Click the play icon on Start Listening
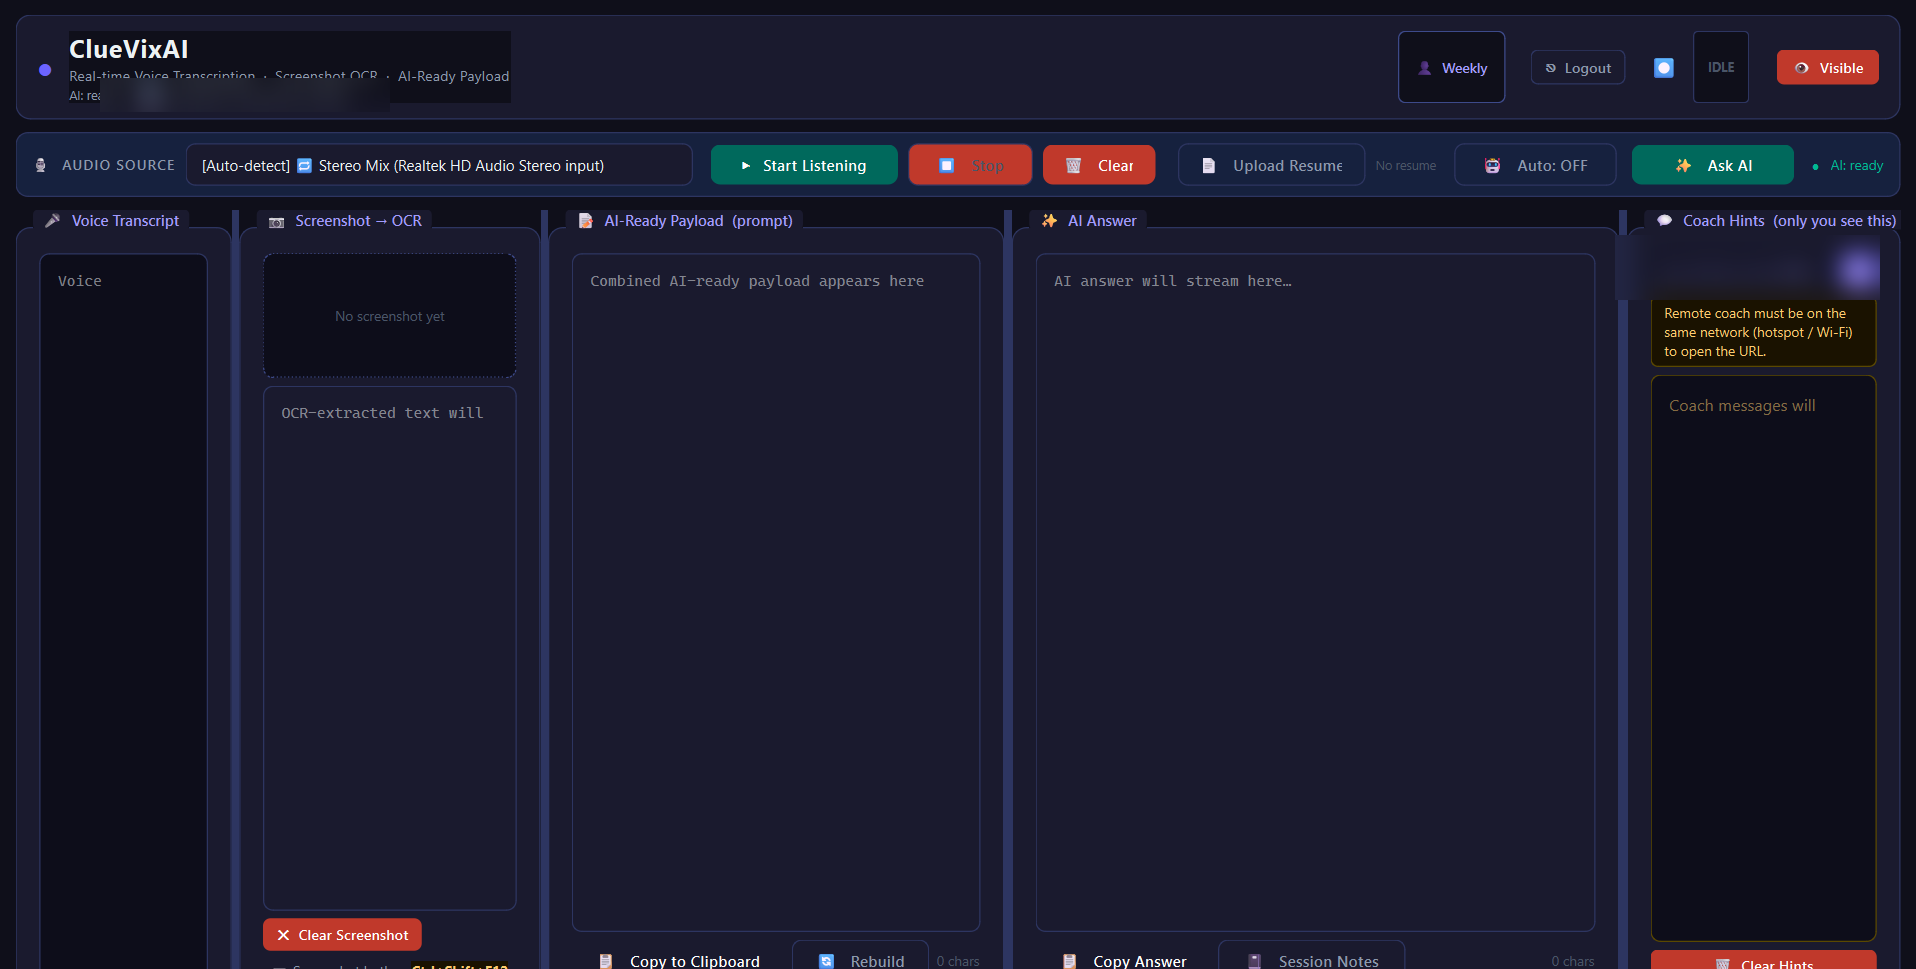This screenshot has width=1916, height=969. (746, 166)
